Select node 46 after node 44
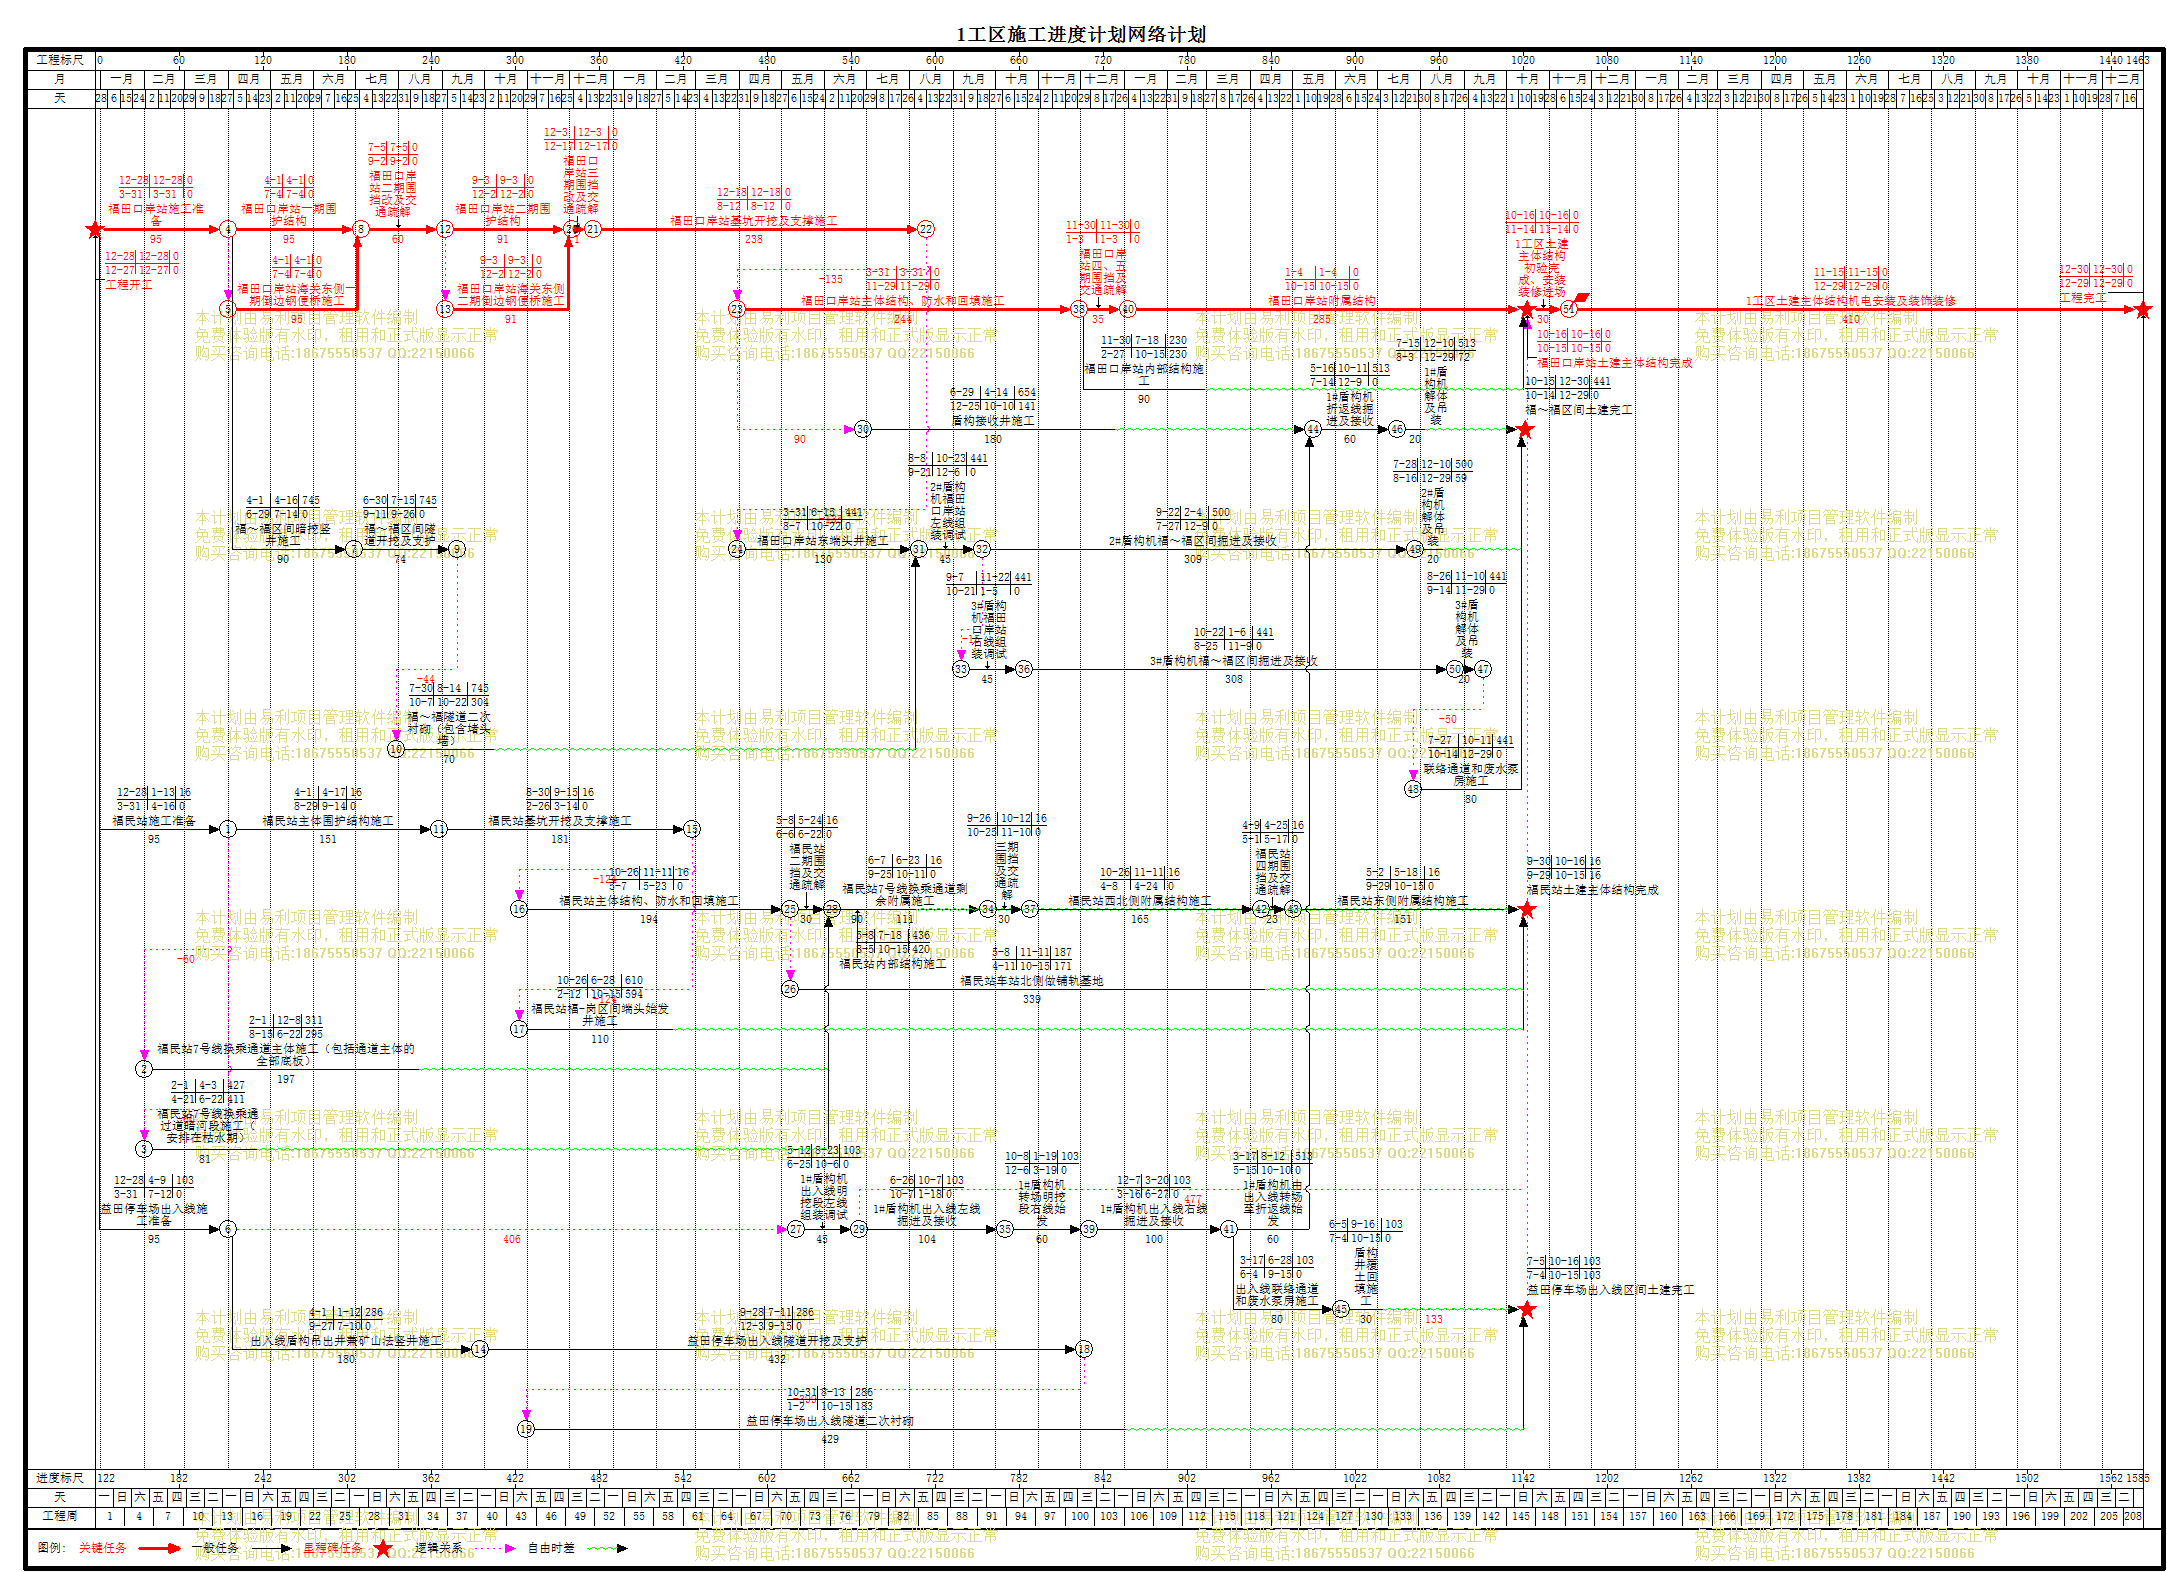 point(1397,430)
